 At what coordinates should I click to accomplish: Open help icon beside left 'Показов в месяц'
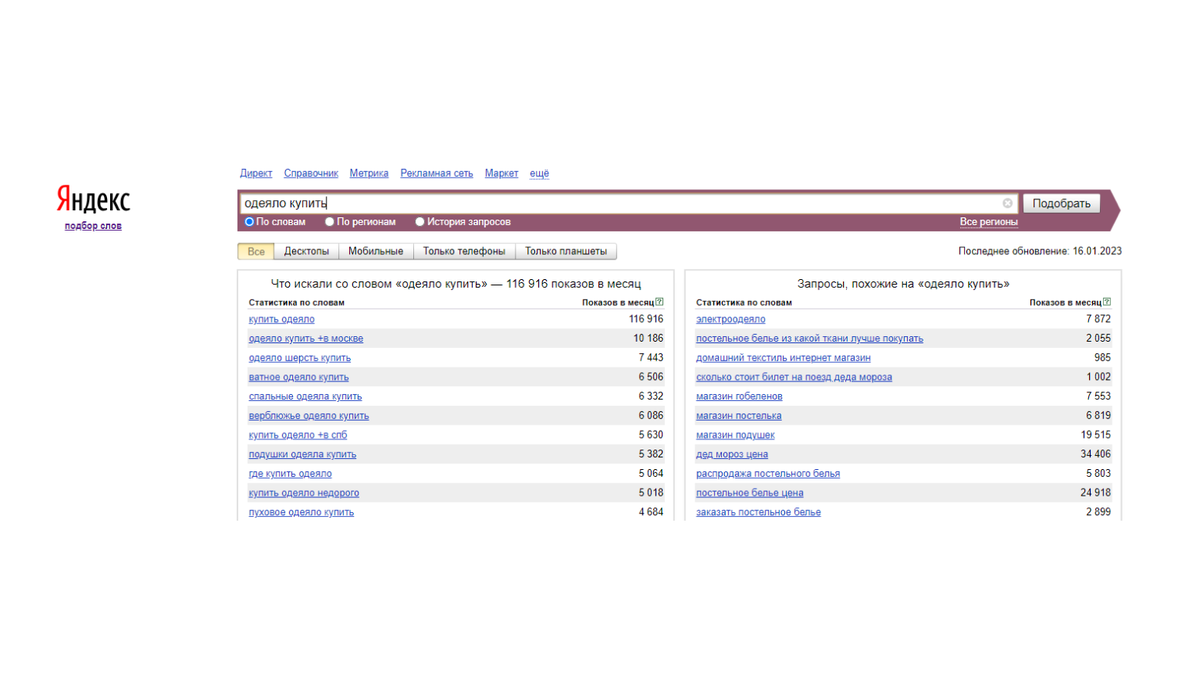coord(659,302)
